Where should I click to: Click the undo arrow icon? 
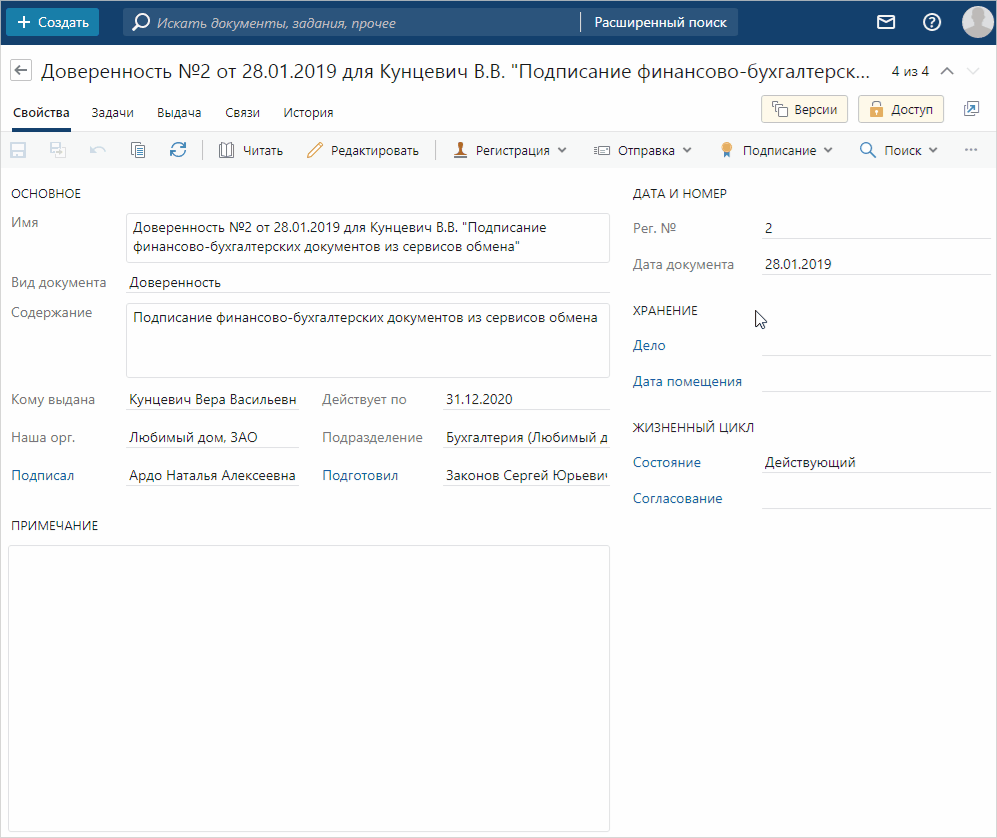point(98,151)
